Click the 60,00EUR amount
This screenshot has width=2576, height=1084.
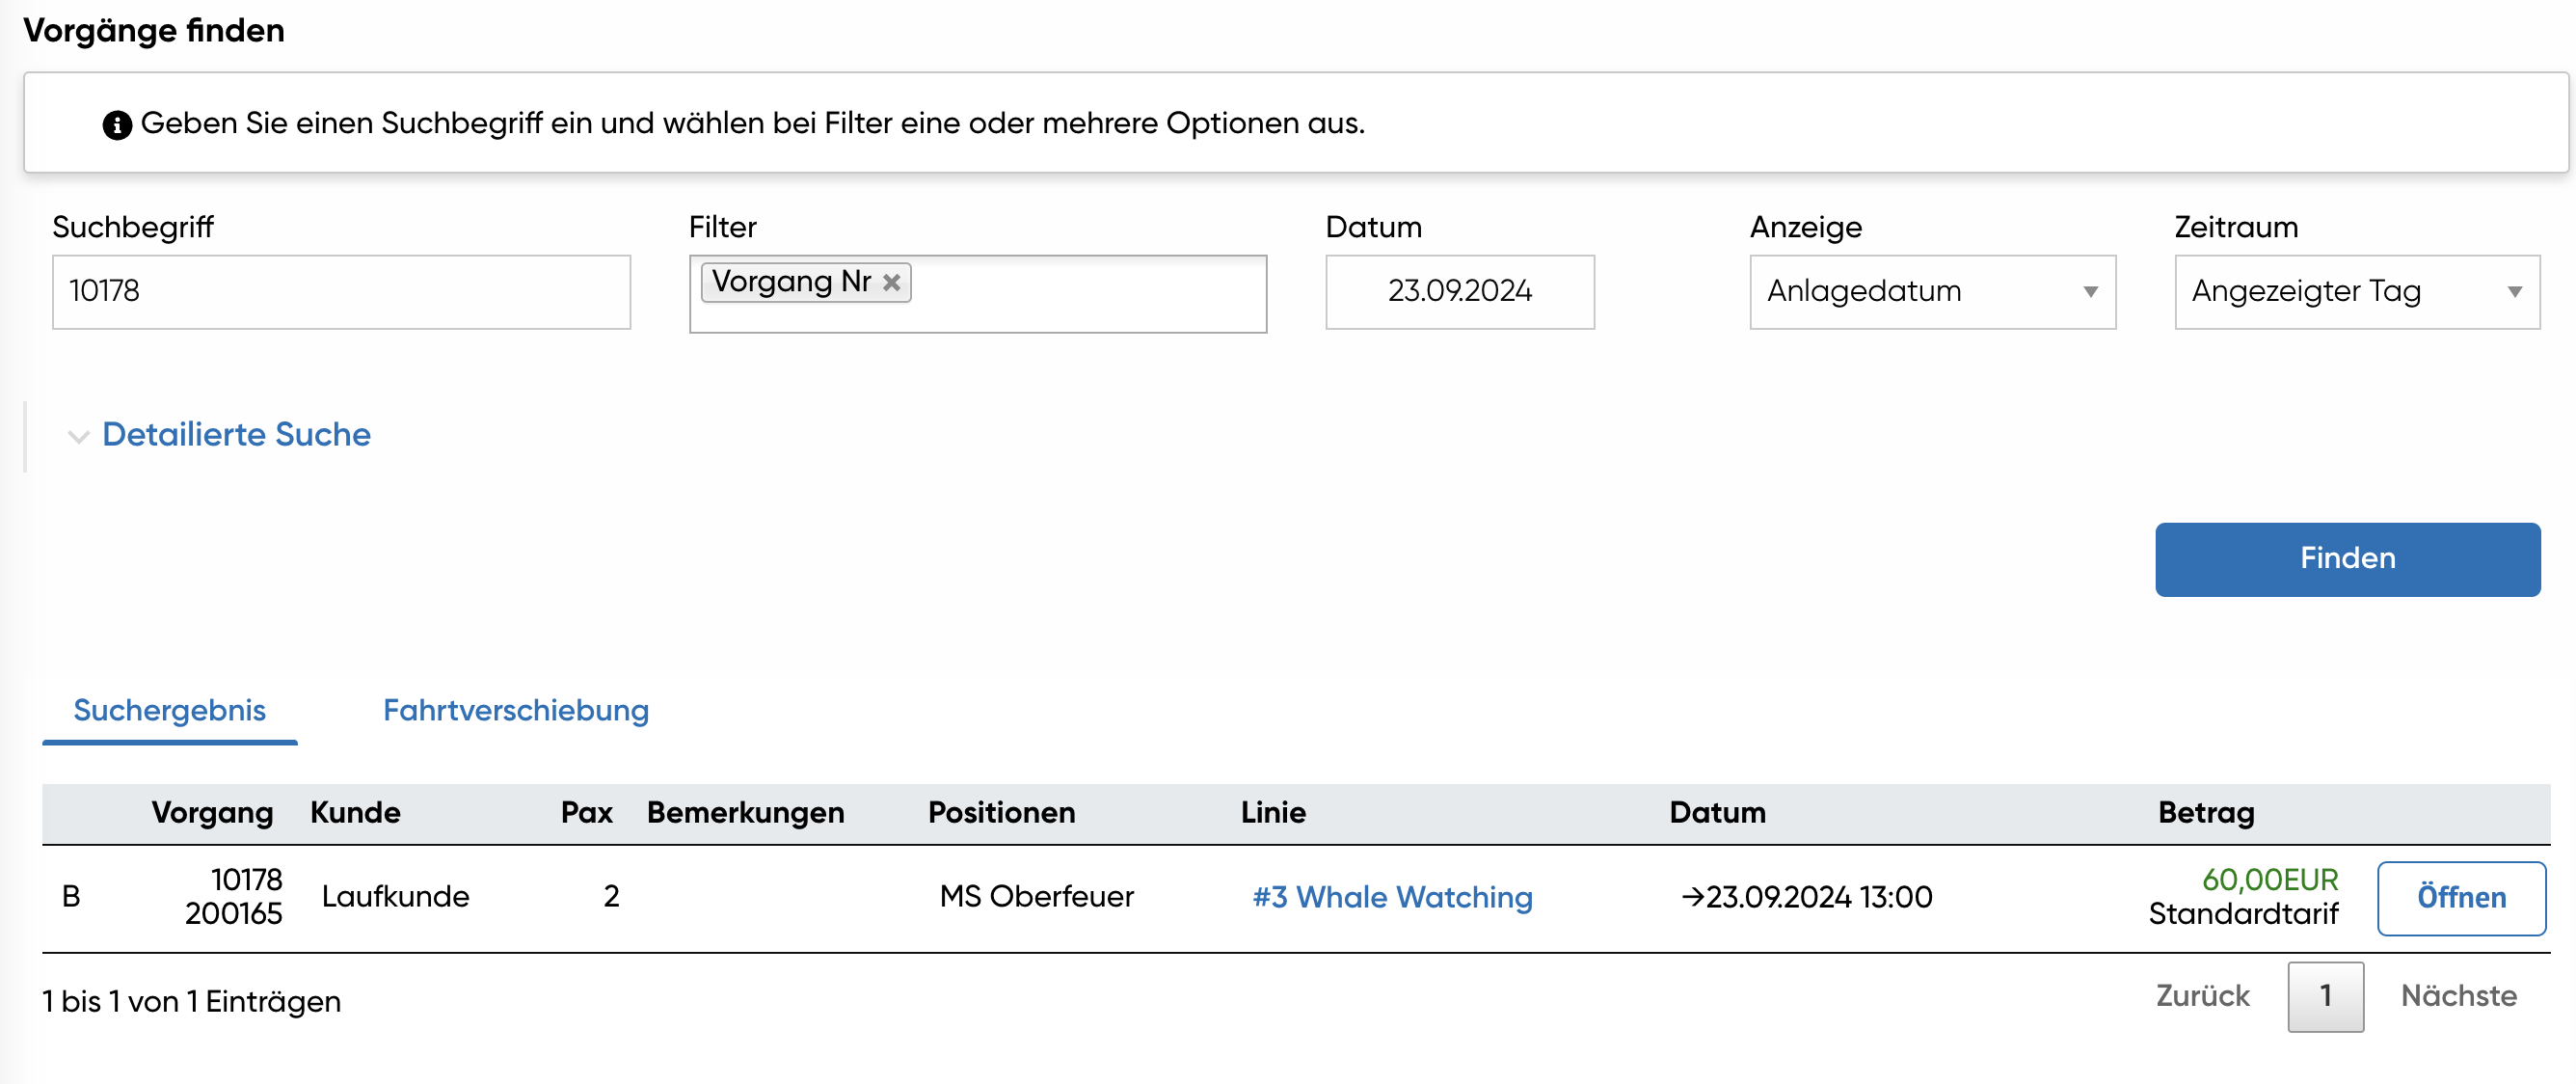tap(2270, 880)
